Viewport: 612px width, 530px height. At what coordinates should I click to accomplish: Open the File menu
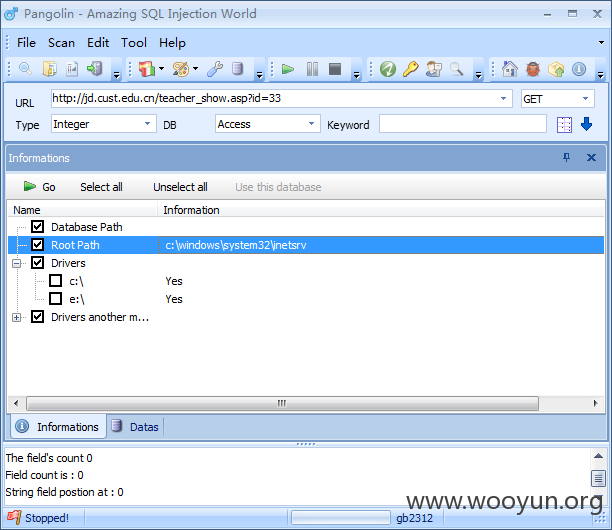(x=26, y=43)
